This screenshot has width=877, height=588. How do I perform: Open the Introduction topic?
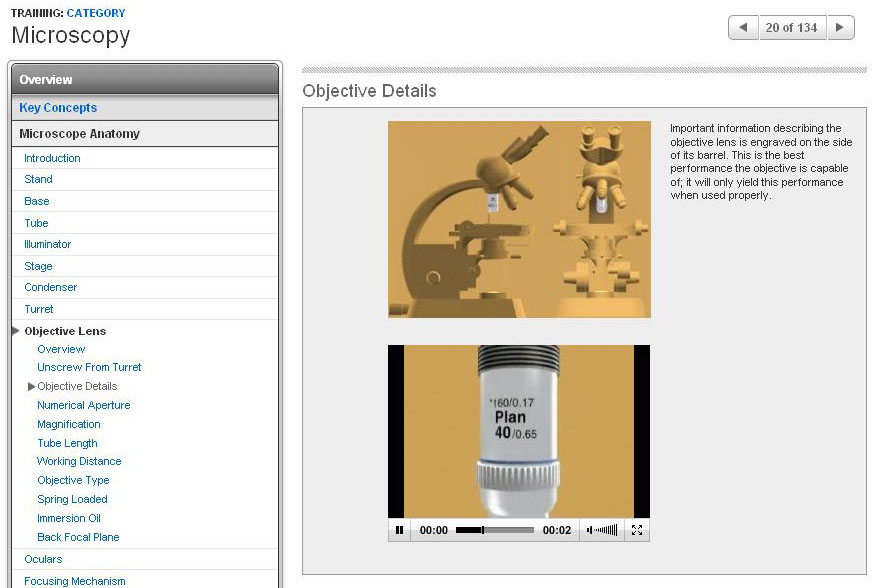[51, 158]
